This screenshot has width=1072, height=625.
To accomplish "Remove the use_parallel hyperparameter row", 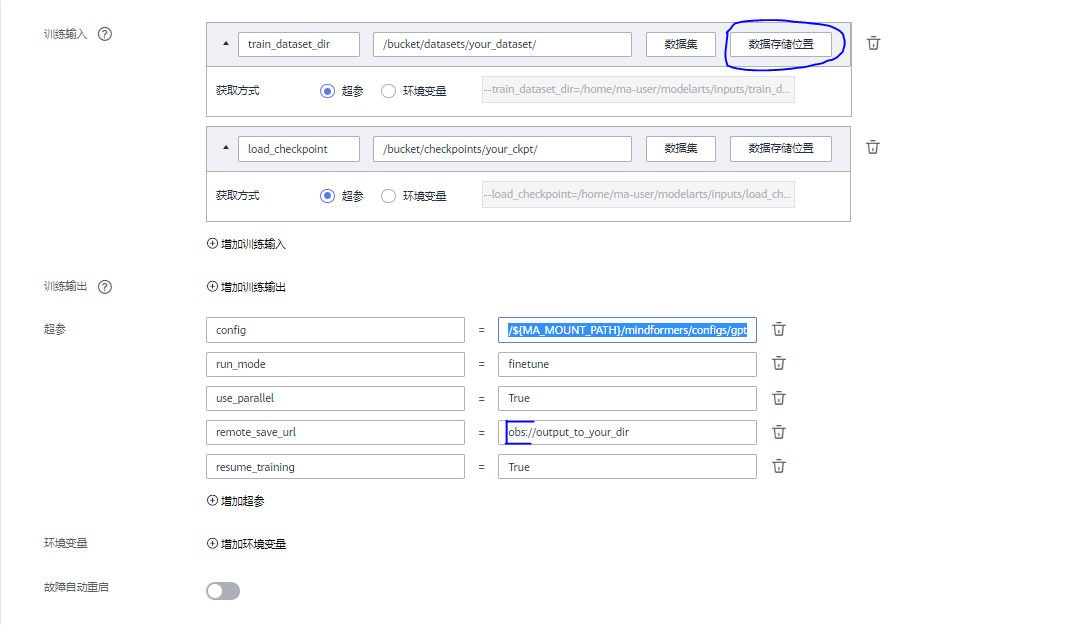I will [x=779, y=398].
